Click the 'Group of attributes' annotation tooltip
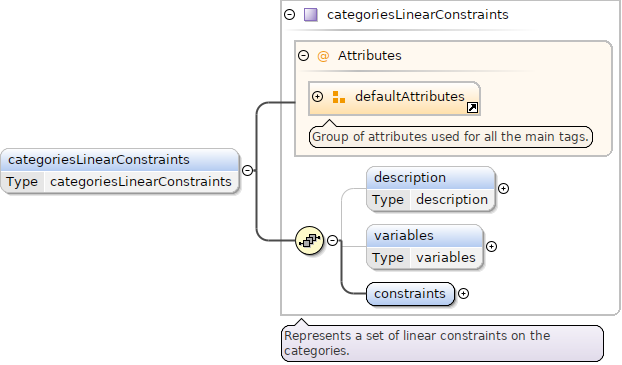Viewport: 622px width, 365px height. pos(451,137)
